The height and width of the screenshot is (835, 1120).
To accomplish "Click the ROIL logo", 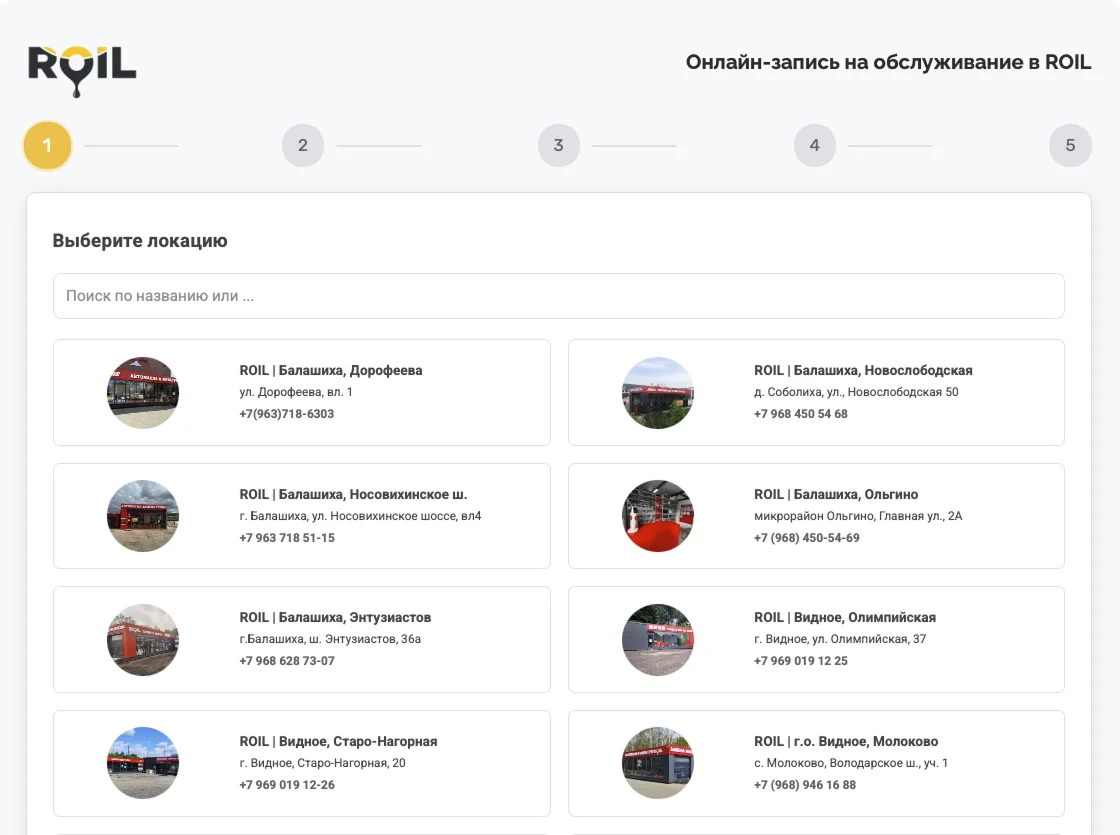I will coord(82,70).
